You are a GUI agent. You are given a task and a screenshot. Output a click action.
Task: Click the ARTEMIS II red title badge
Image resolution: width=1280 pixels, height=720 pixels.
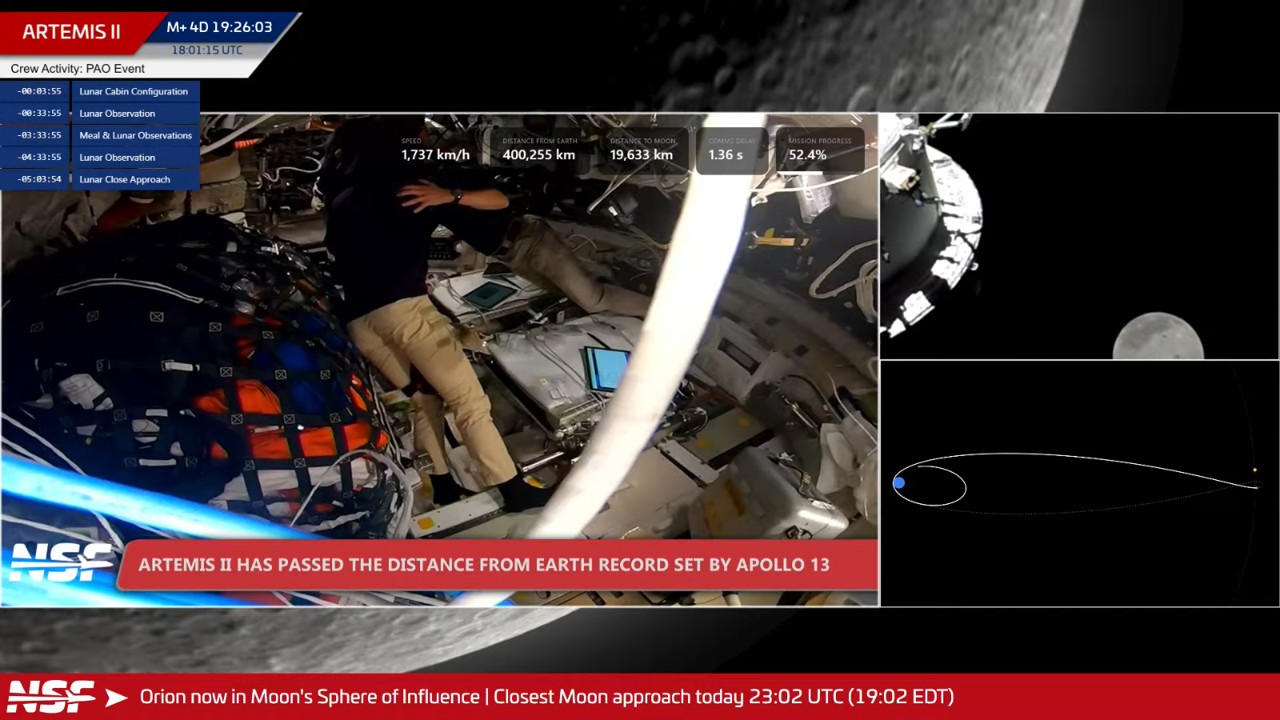pyautogui.click(x=72, y=32)
